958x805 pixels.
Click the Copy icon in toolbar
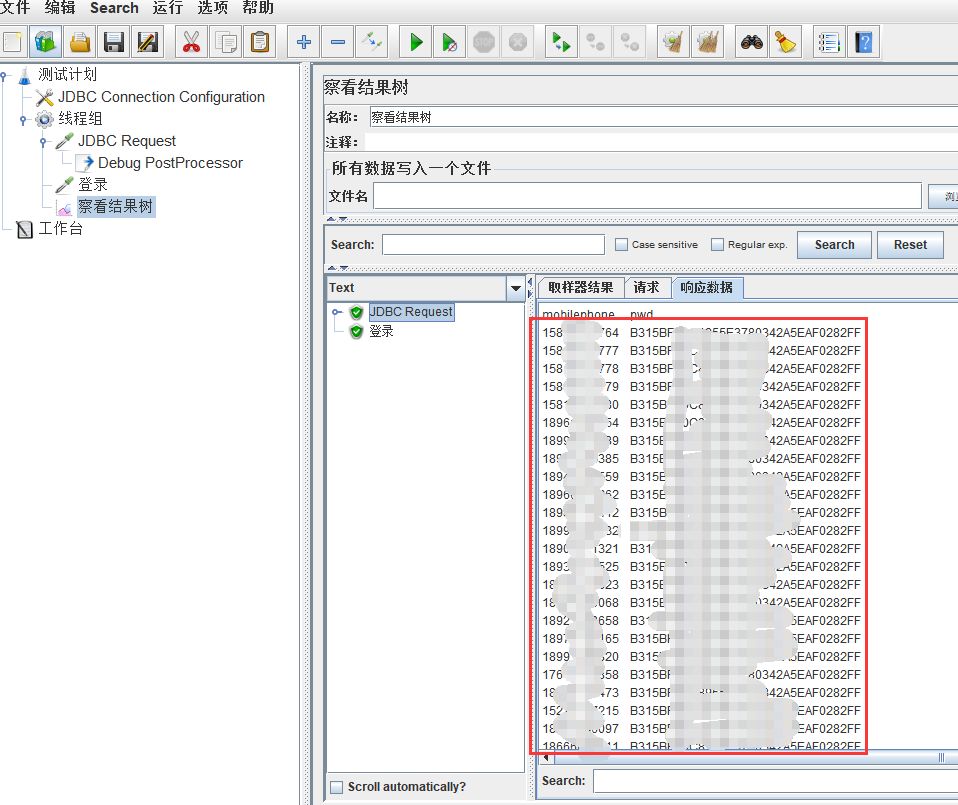point(225,42)
